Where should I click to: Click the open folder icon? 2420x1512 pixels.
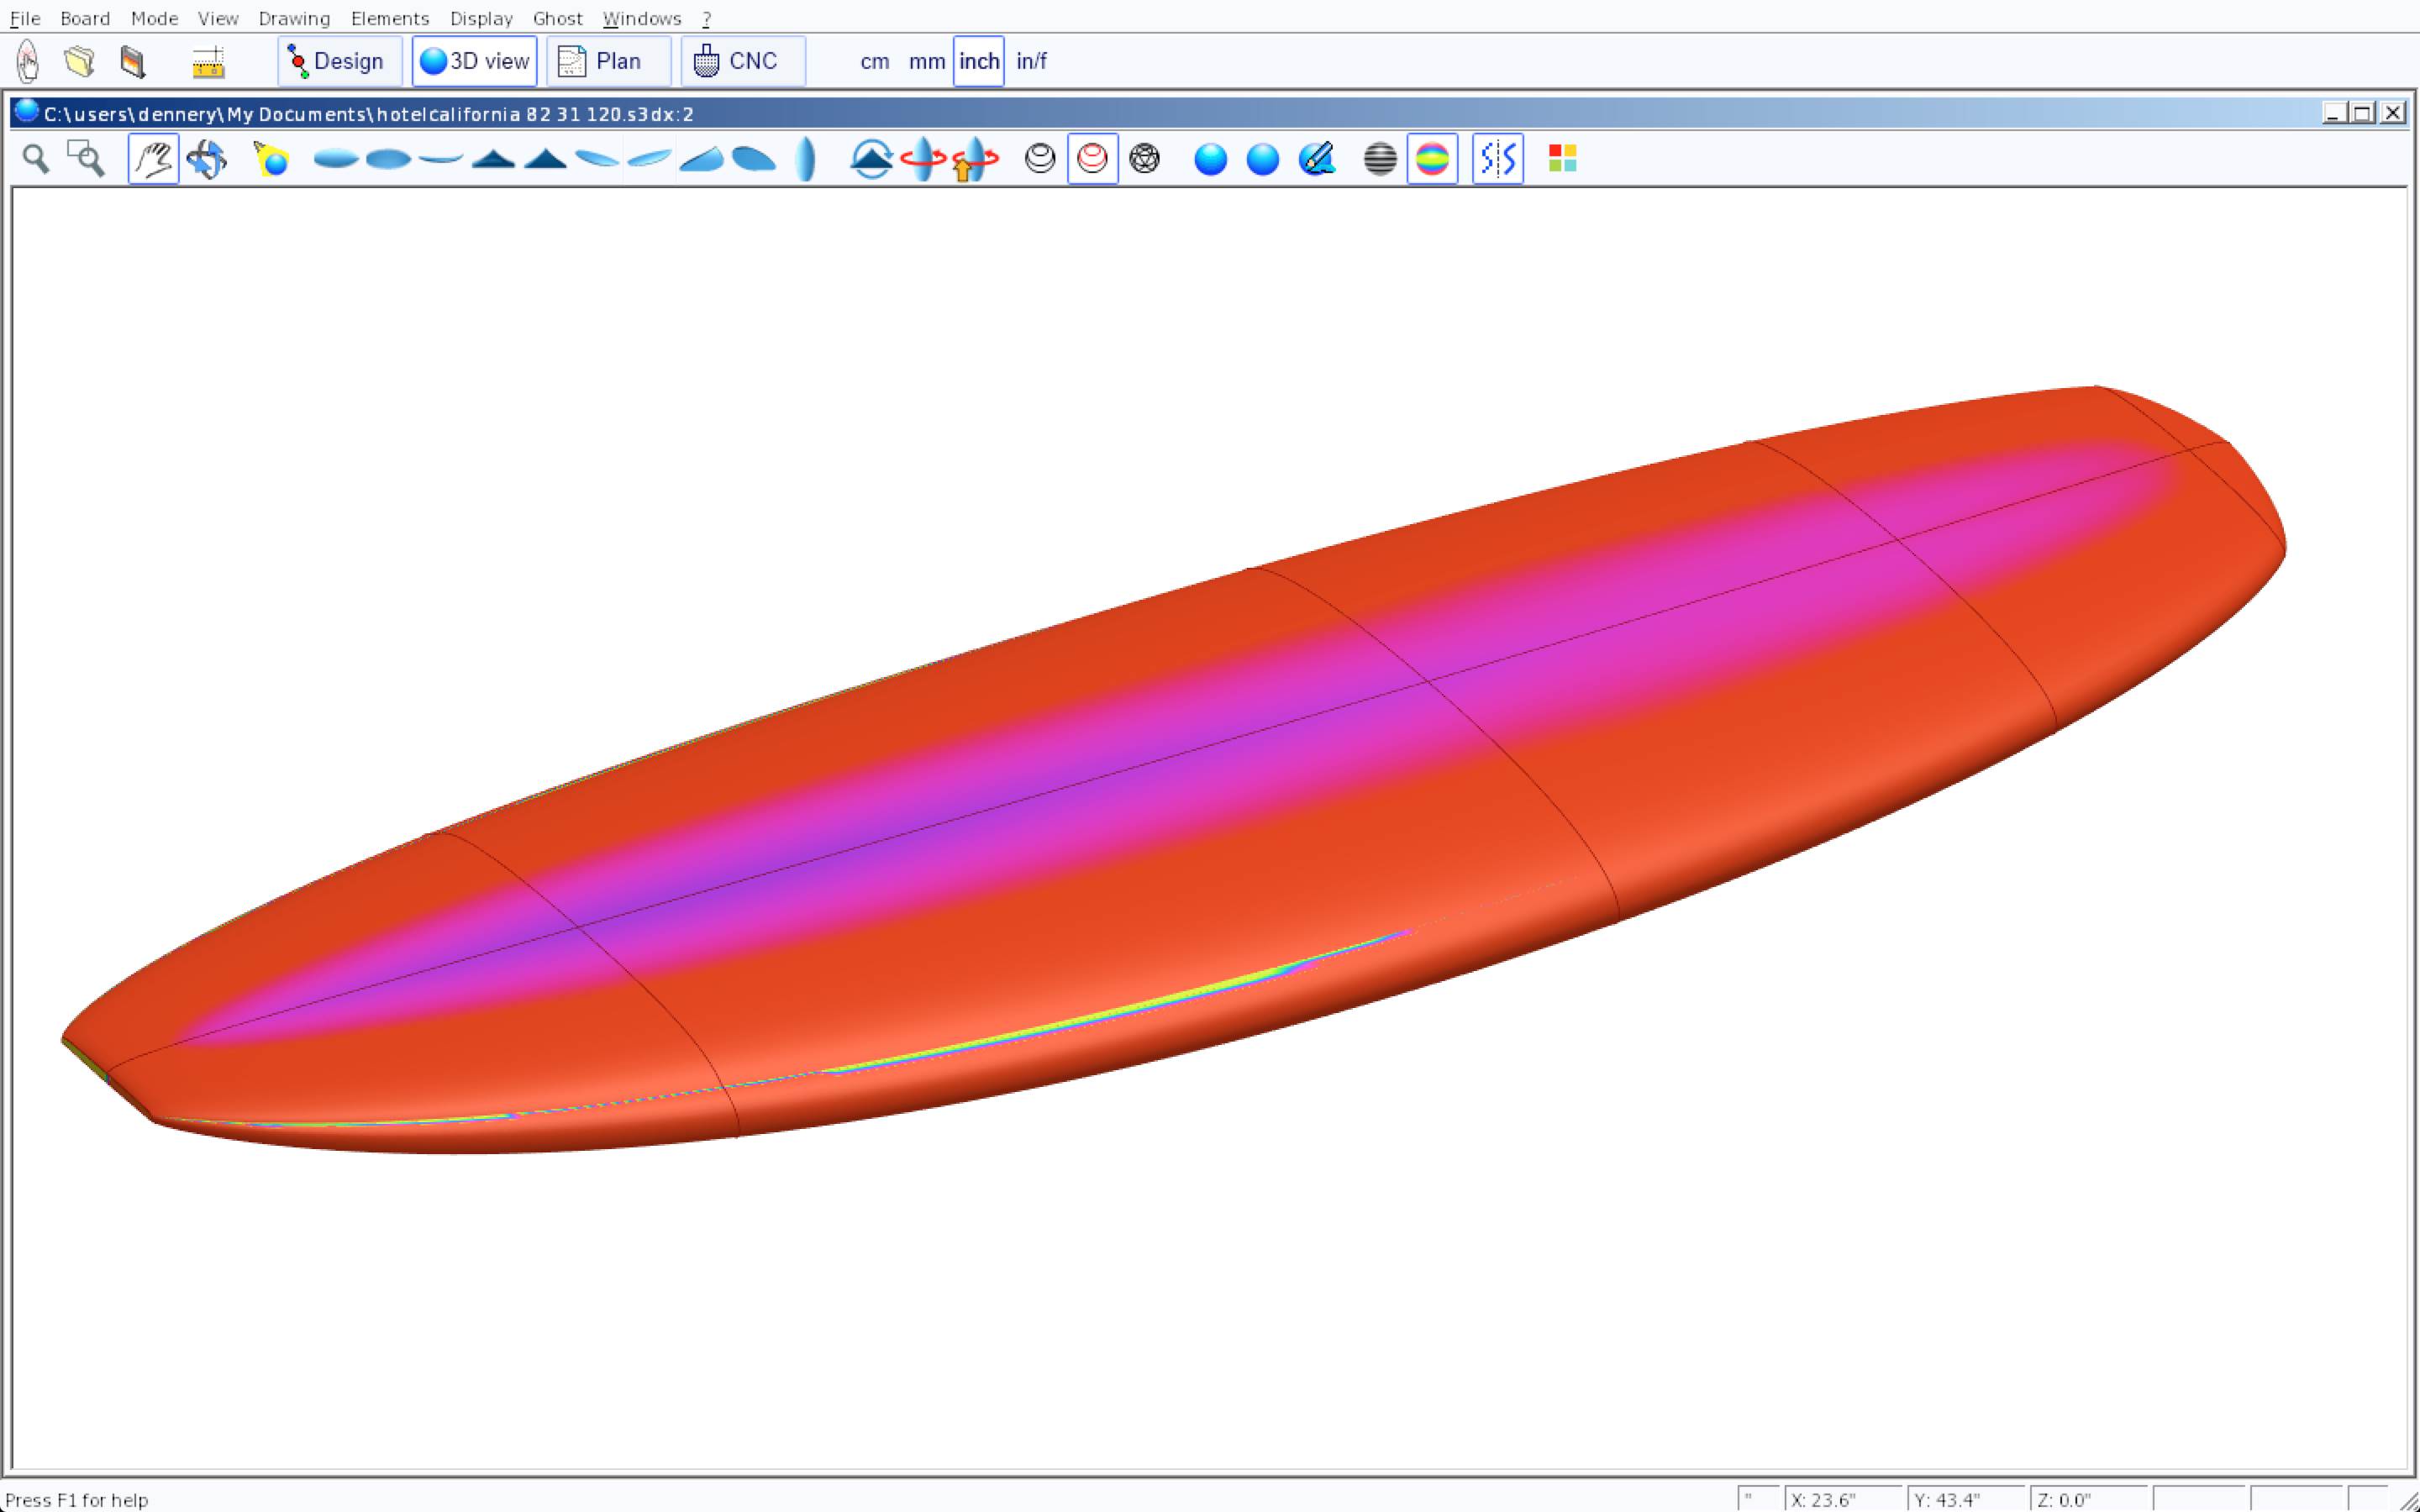pyautogui.click(x=80, y=61)
